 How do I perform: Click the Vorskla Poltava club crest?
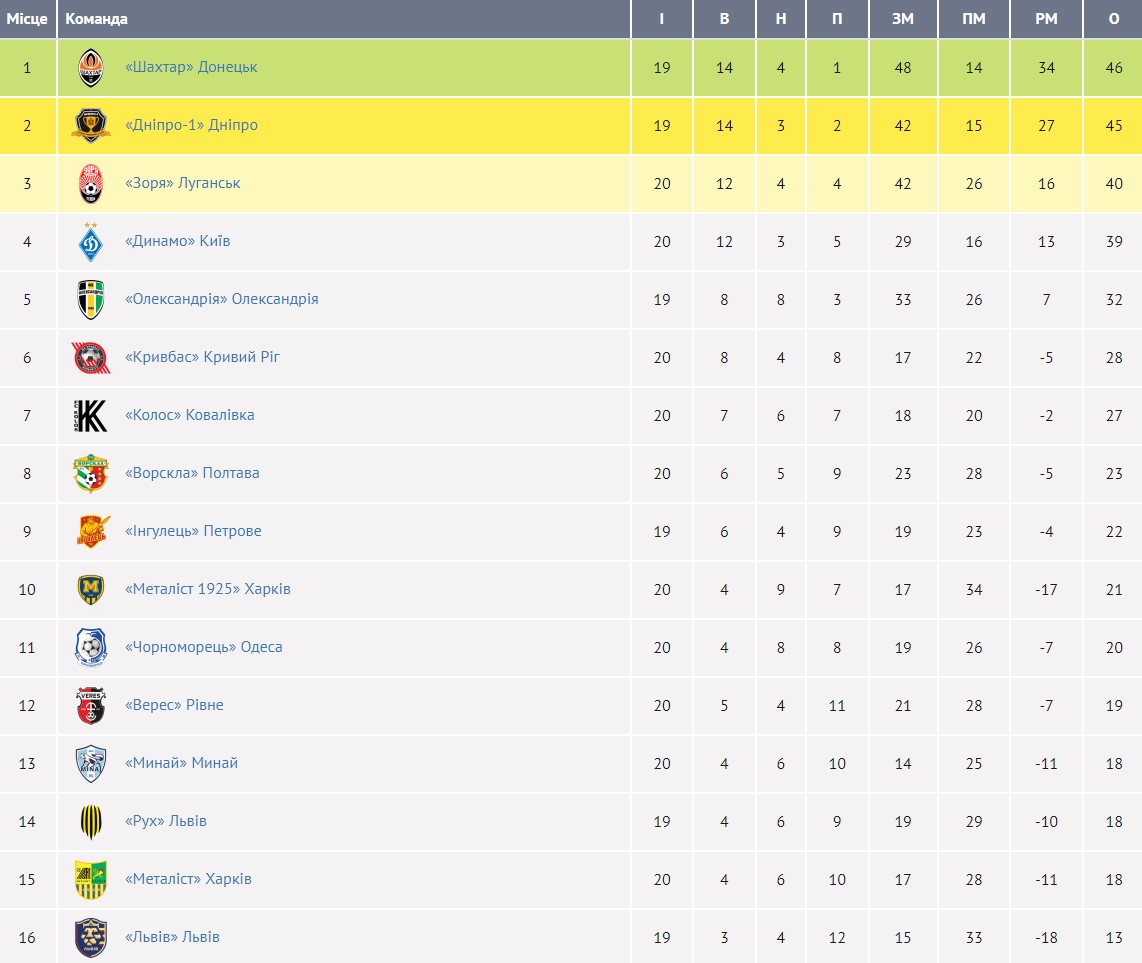91,474
